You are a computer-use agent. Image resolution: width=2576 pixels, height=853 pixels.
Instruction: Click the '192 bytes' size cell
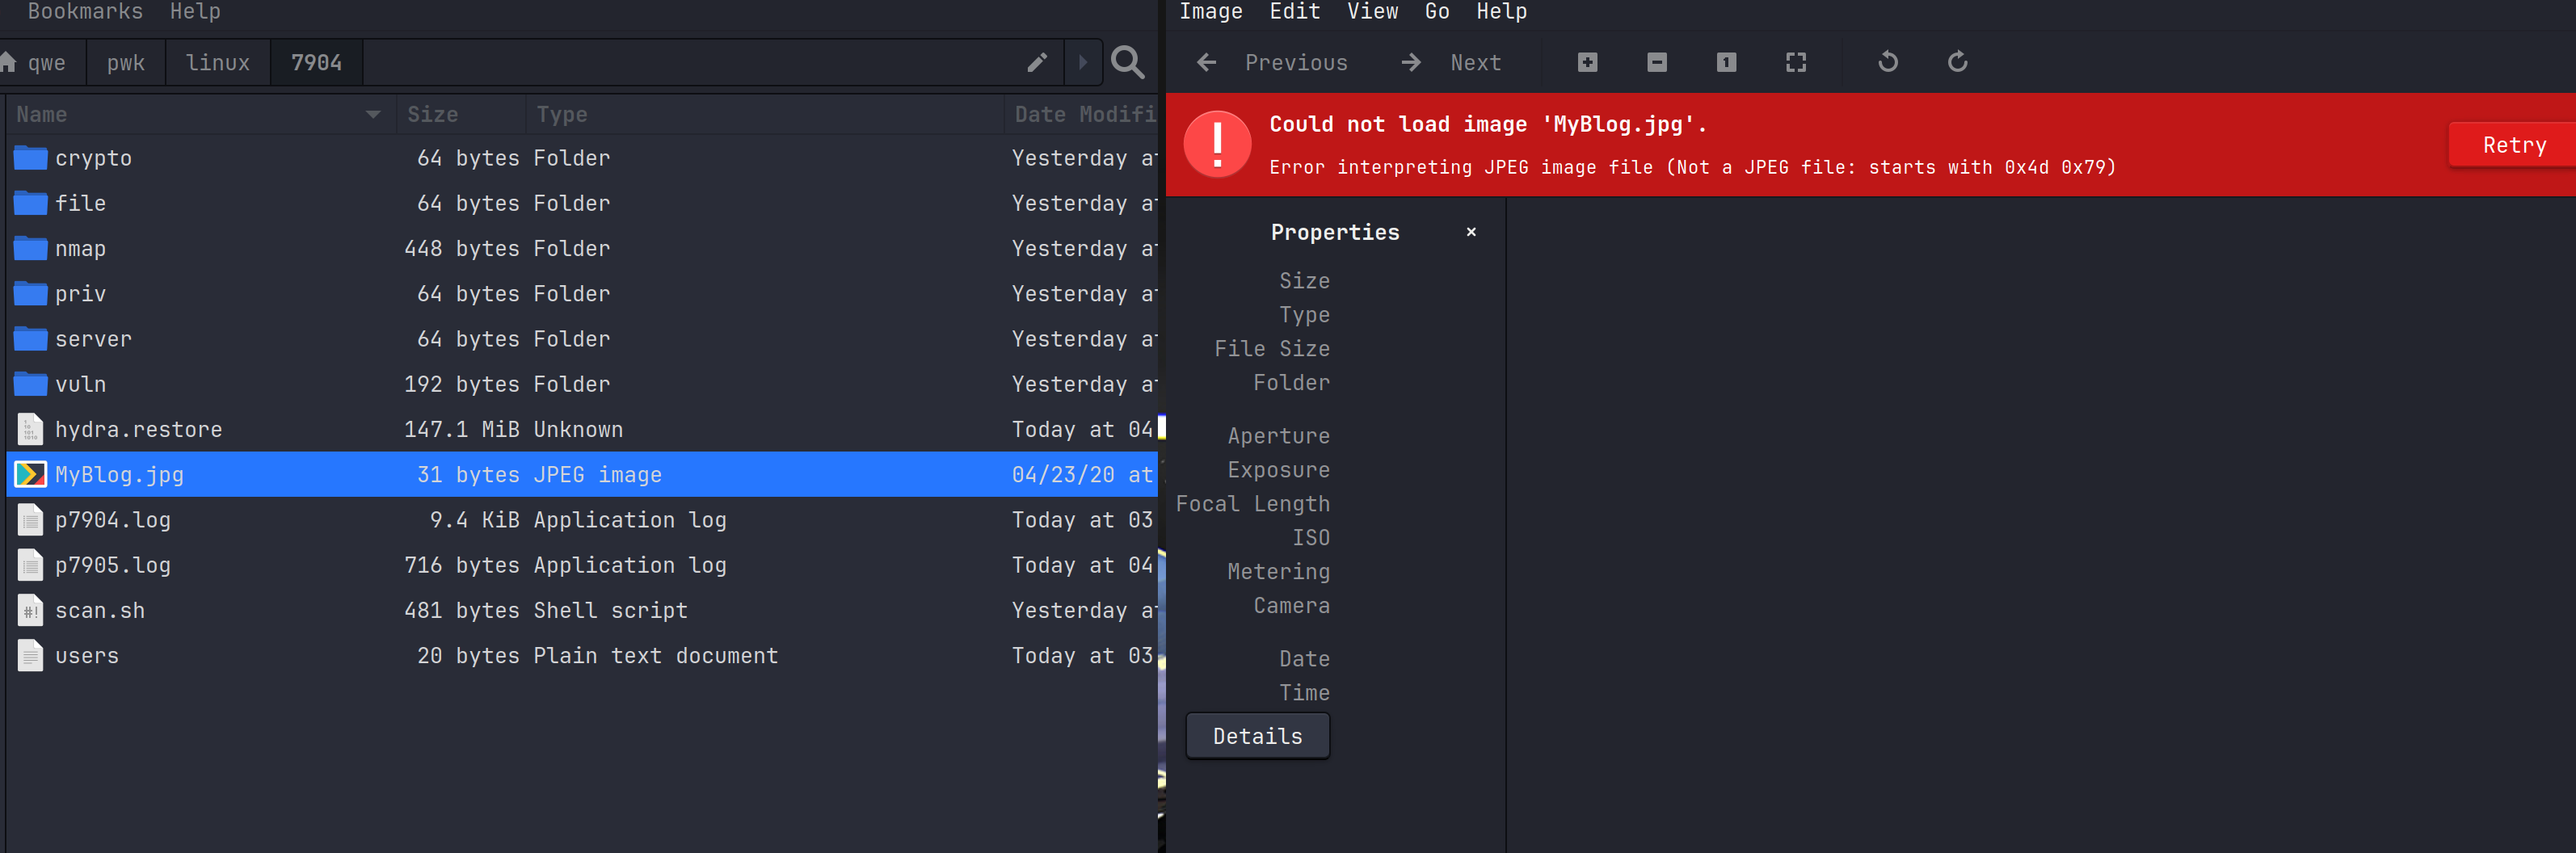(461, 384)
